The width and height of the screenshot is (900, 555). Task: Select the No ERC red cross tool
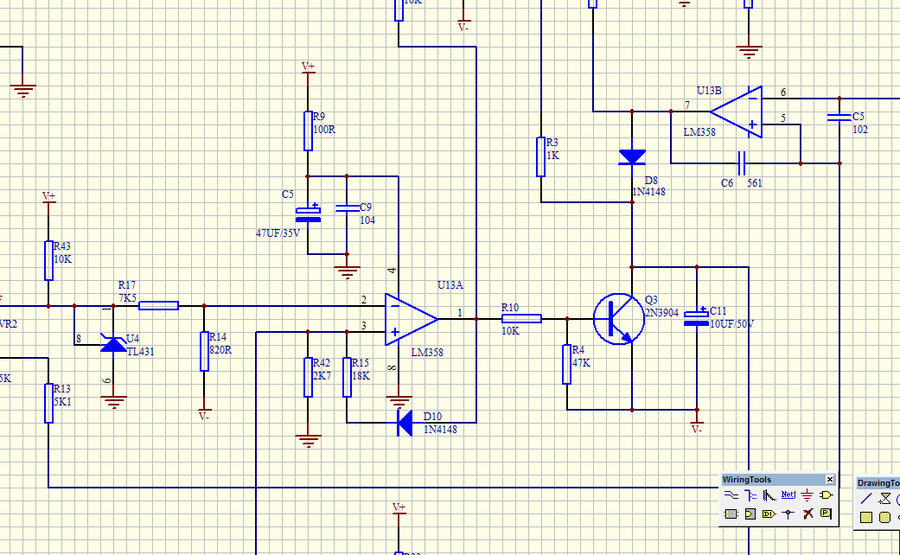[807, 514]
